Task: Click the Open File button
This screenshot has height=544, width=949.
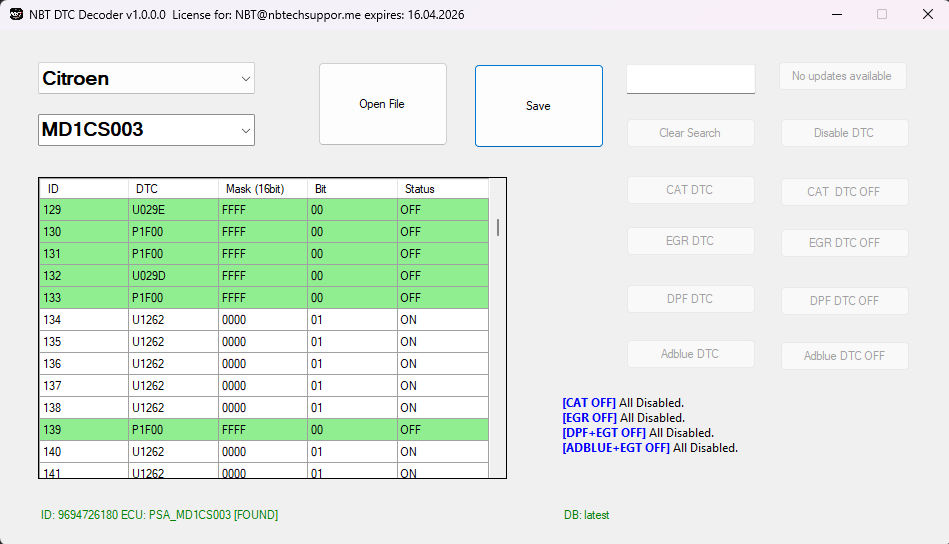Action: coord(382,104)
